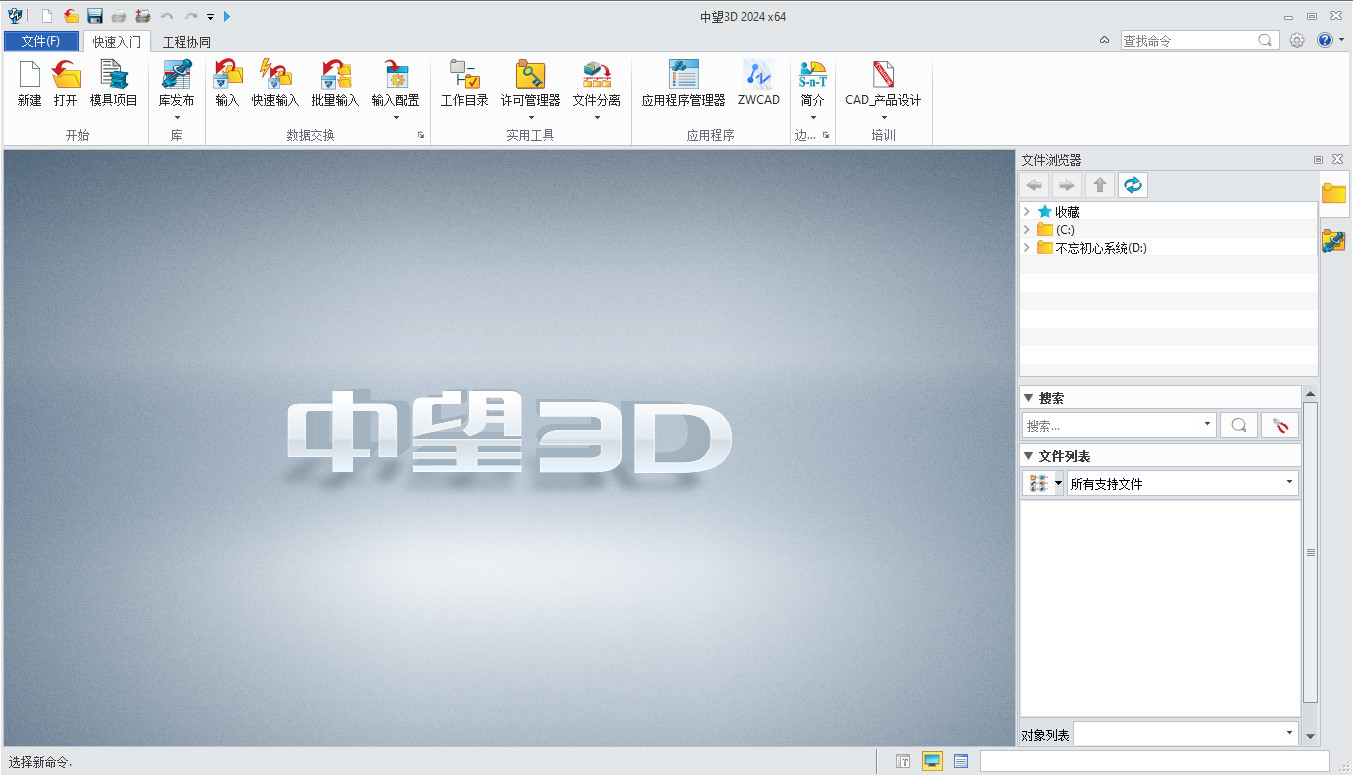Screen dimensions: 1353x775
Task: Click the 查找命令 command search field
Action: click(x=1188, y=41)
